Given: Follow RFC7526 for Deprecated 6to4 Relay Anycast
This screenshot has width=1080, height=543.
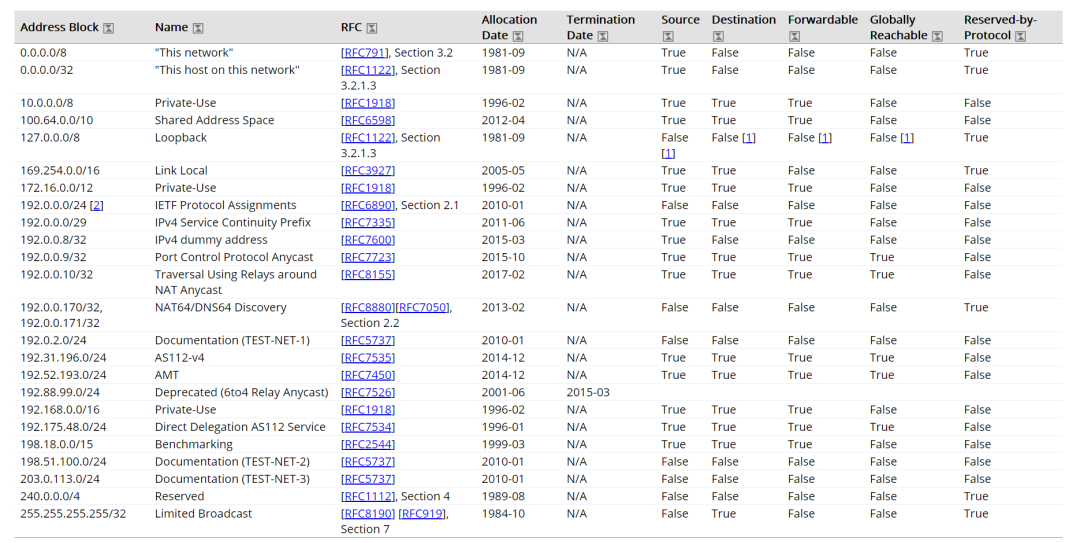Looking at the screenshot, I should click(368, 393).
